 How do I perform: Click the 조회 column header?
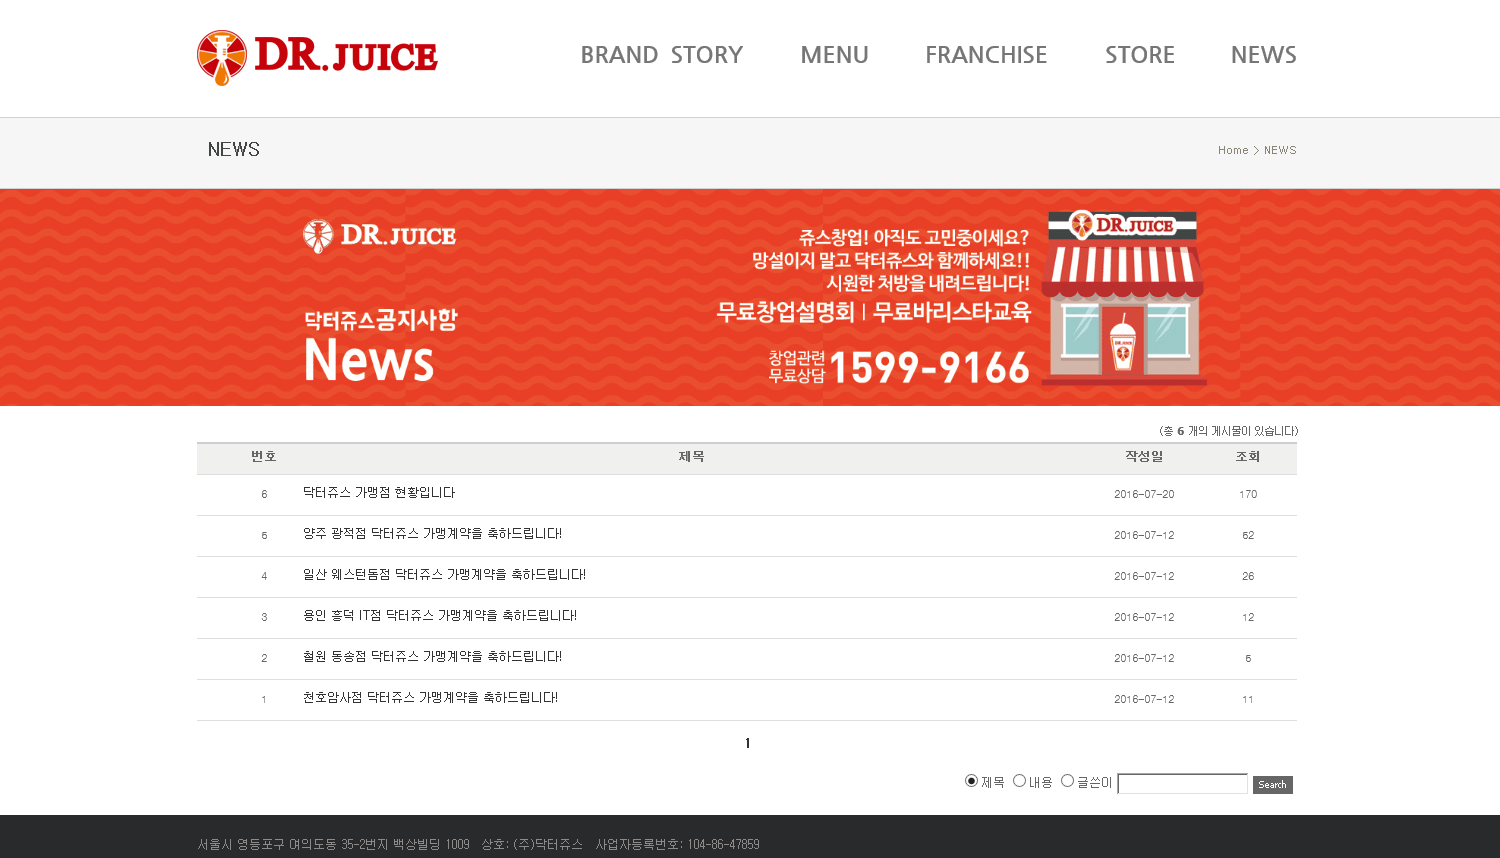tap(1248, 456)
